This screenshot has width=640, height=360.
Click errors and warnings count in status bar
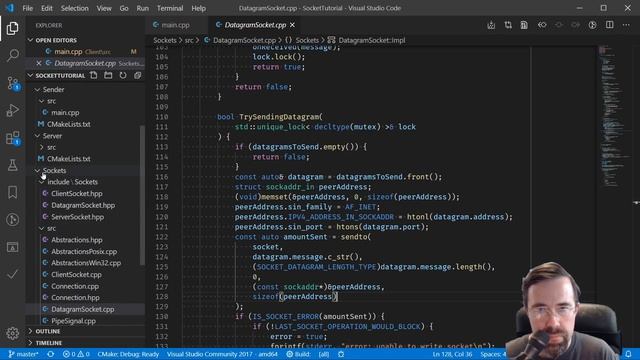pos(76,354)
